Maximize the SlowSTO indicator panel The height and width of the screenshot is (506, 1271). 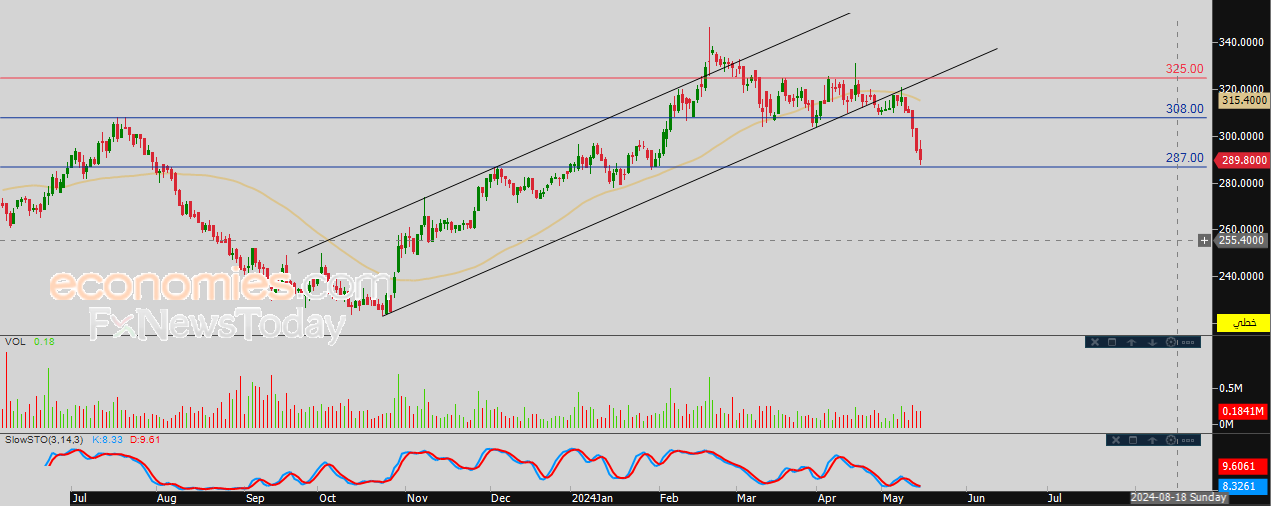point(1133,440)
